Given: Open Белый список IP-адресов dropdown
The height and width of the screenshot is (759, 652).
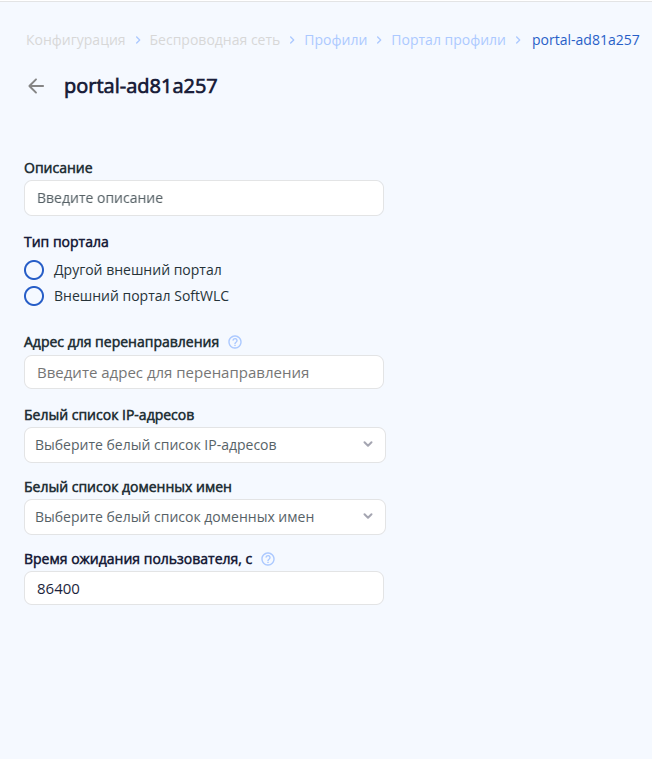Looking at the screenshot, I should 195,445.
